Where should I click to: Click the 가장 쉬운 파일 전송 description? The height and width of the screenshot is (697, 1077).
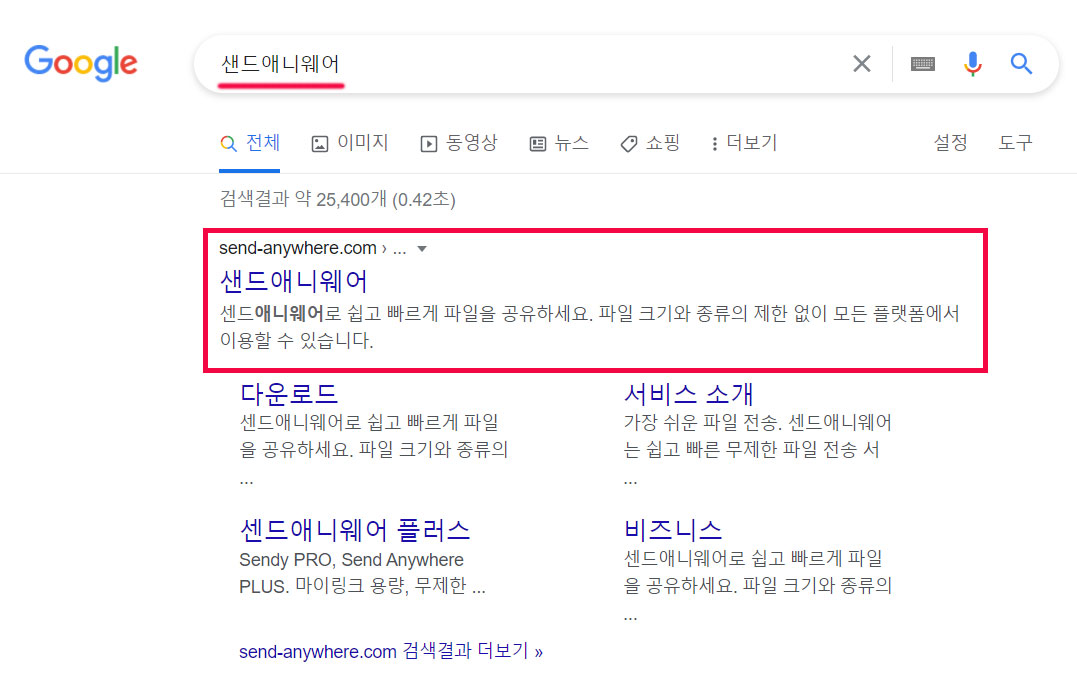(757, 449)
